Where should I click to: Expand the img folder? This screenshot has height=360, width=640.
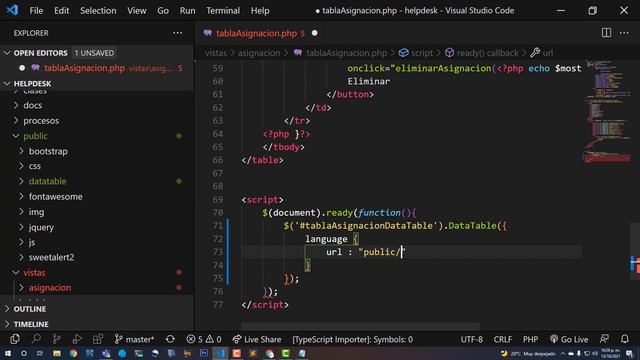pos(96,212)
